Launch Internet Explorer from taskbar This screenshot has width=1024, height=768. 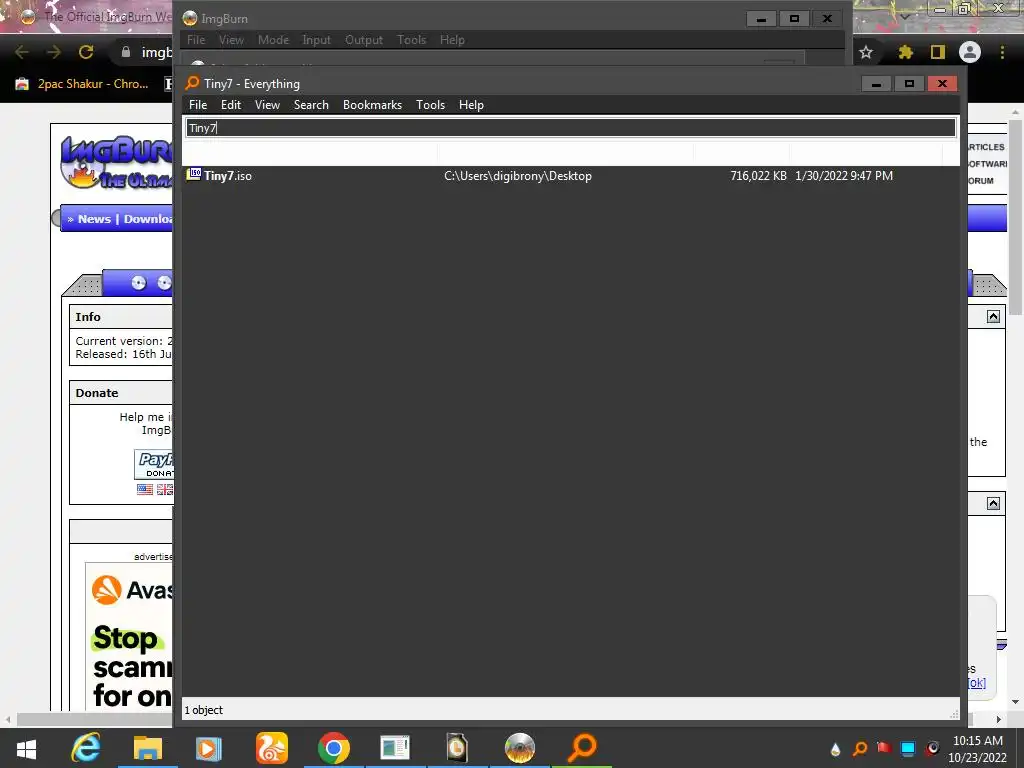(x=86, y=748)
